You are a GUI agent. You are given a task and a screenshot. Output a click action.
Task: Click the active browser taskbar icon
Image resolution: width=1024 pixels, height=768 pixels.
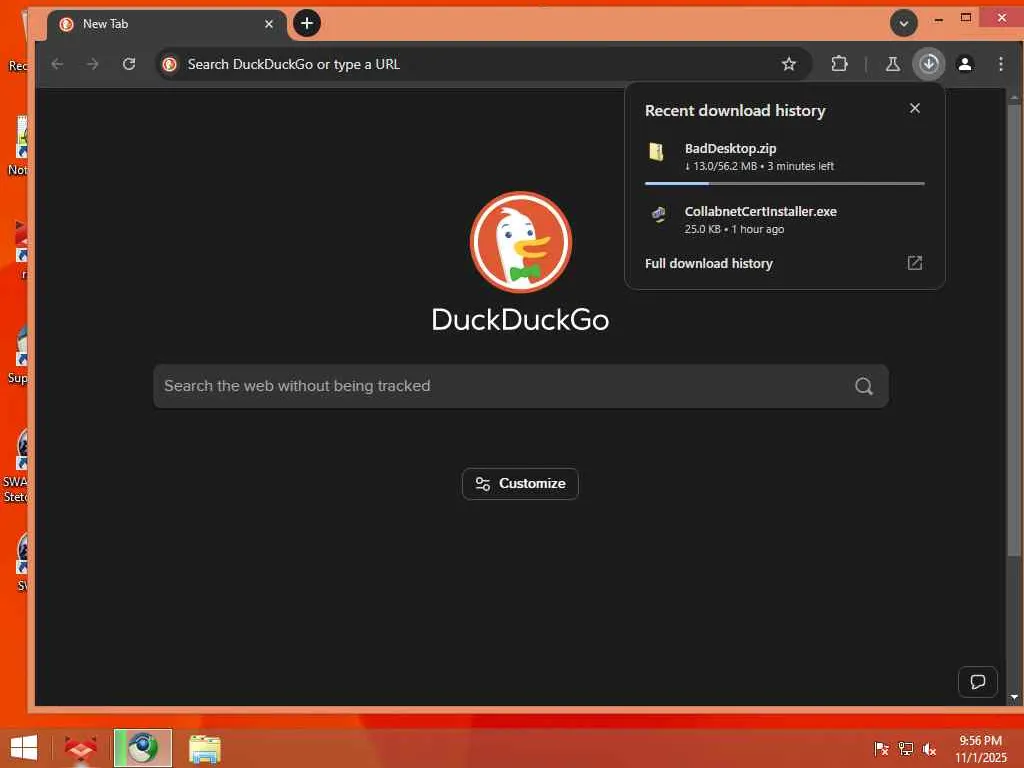pos(142,748)
